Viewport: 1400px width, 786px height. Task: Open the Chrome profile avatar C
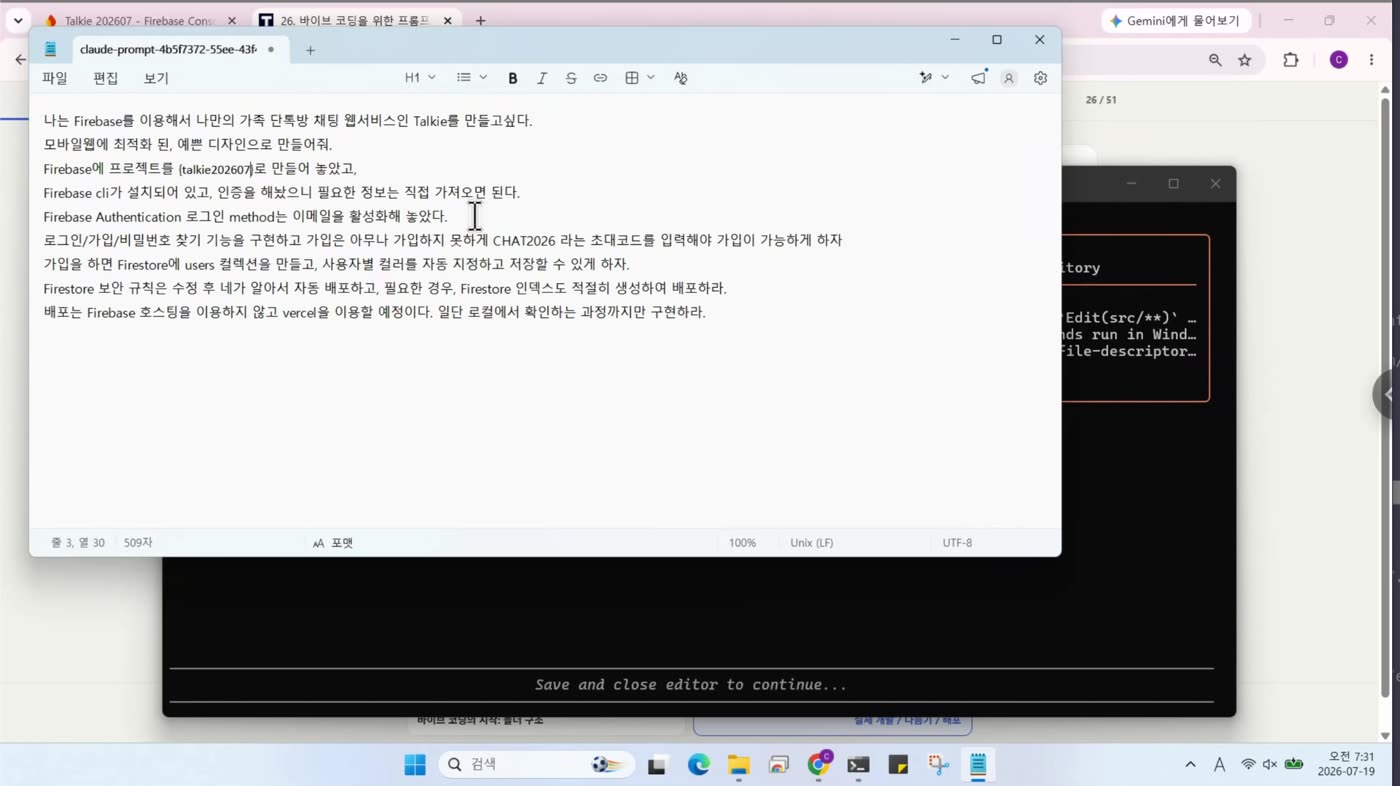tap(1339, 60)
